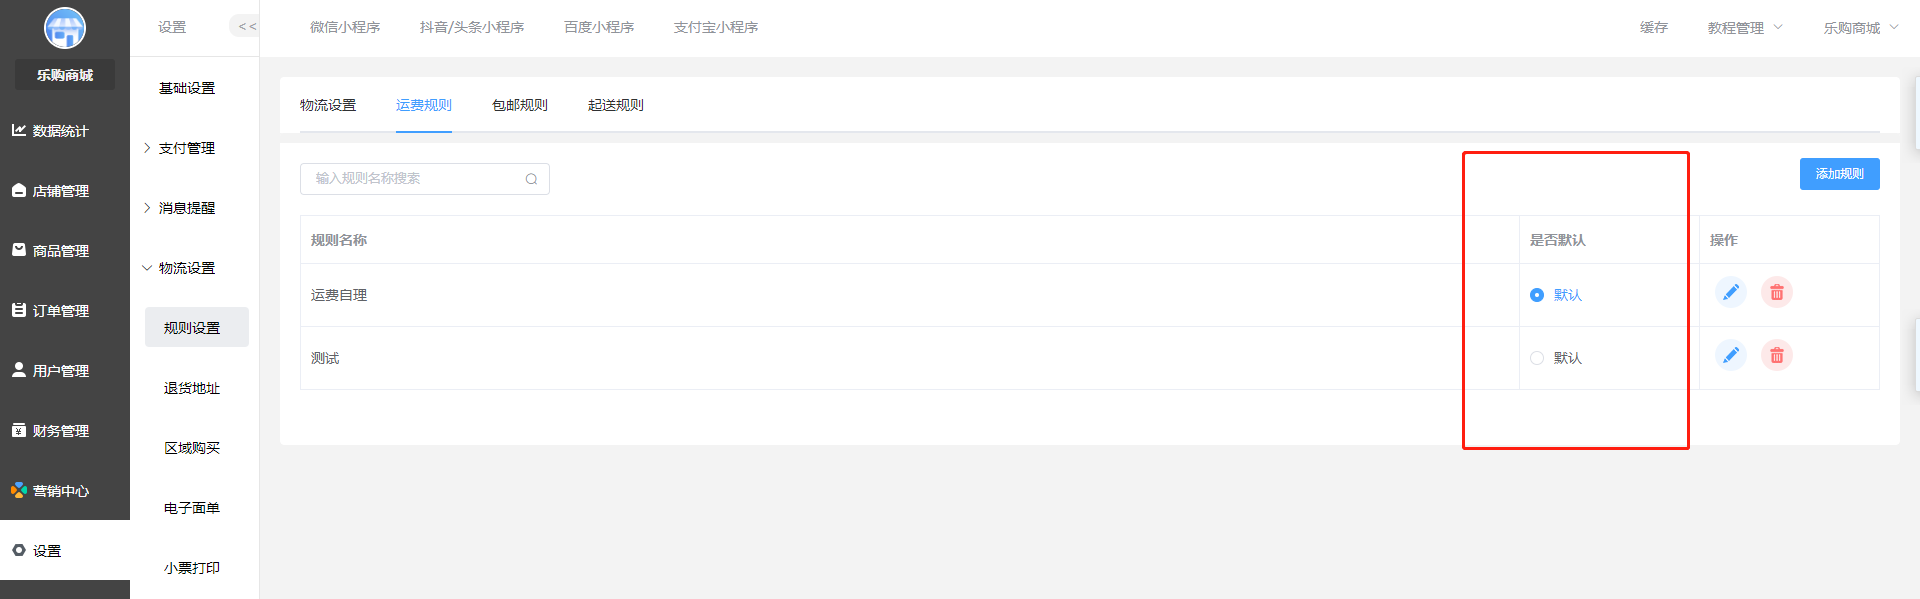
Task: Switch to the 起送规则 tab
Action: point(616,105)
